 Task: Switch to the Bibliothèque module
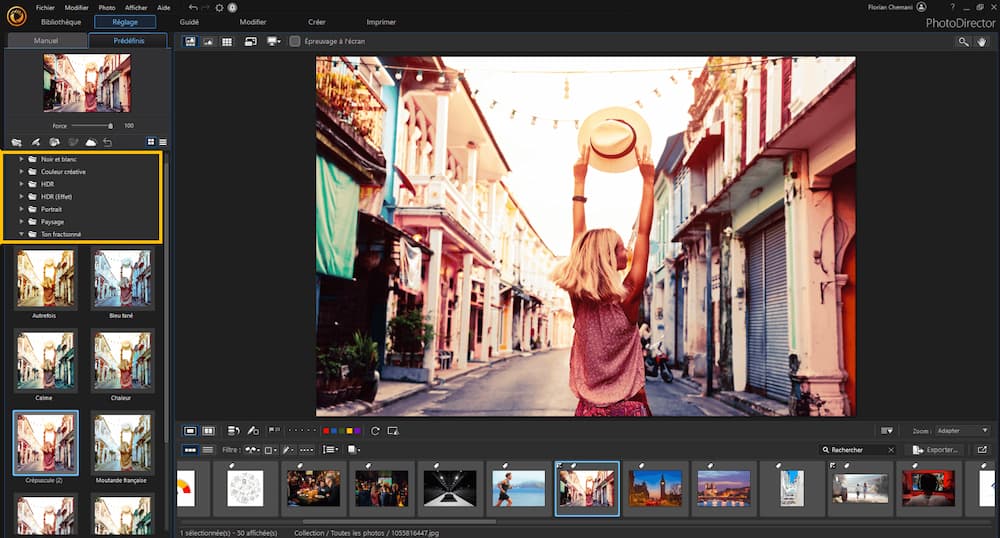61,22
